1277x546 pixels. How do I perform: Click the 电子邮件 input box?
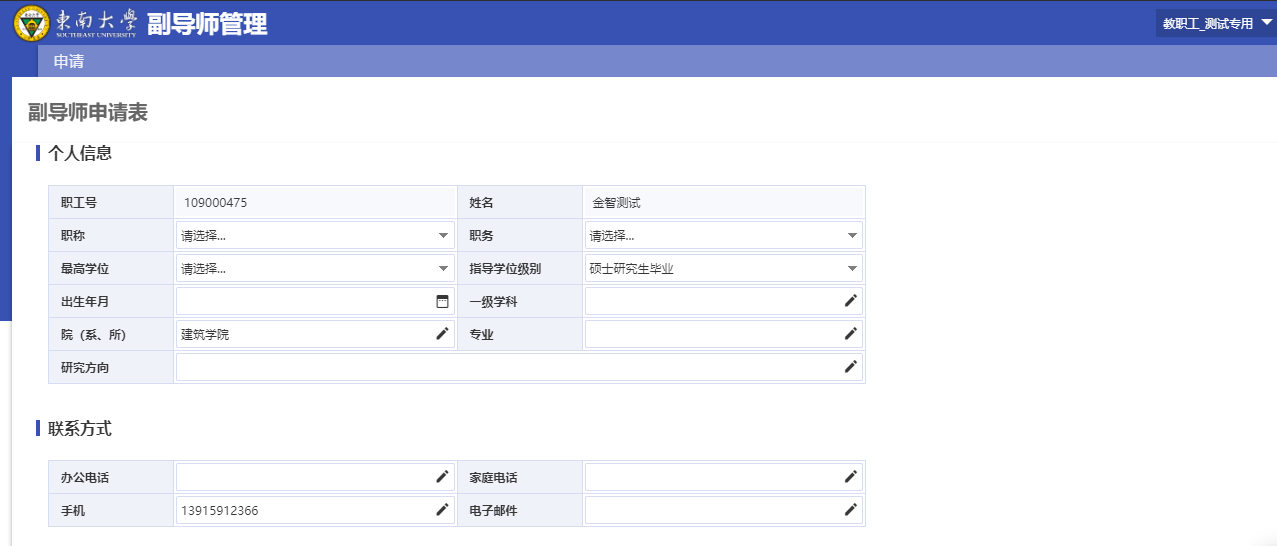pyautogui.click(x=710, y=510)
